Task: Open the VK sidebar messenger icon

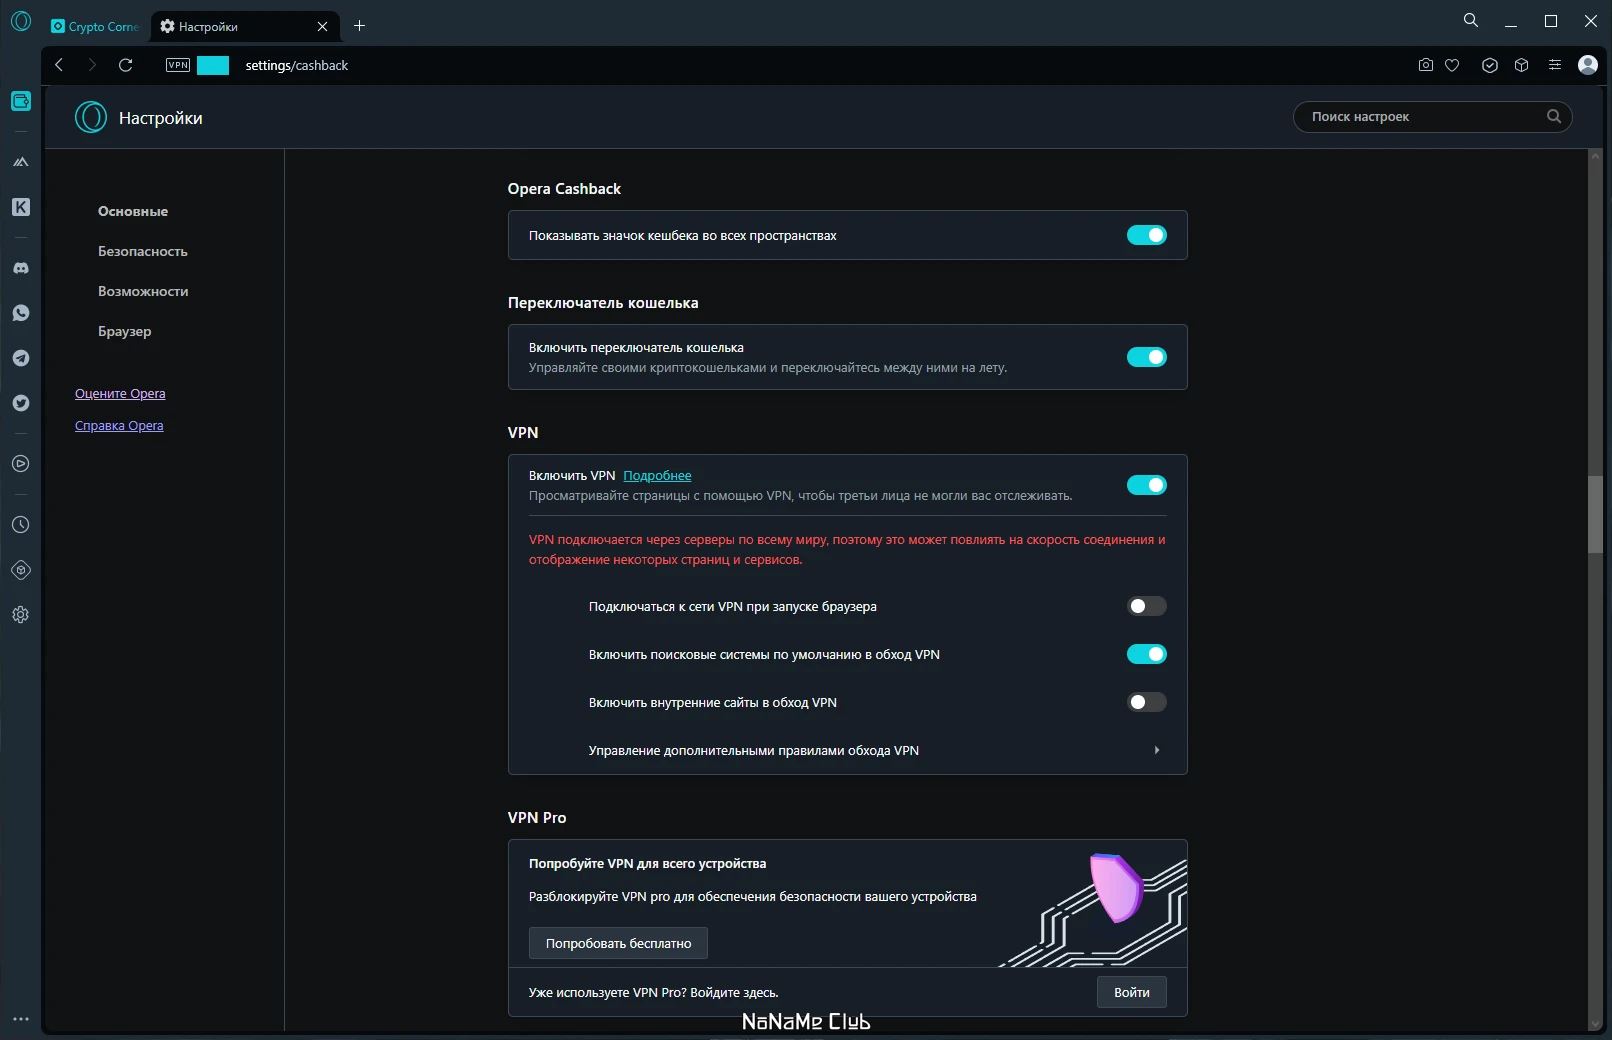Action: point(21,207)
